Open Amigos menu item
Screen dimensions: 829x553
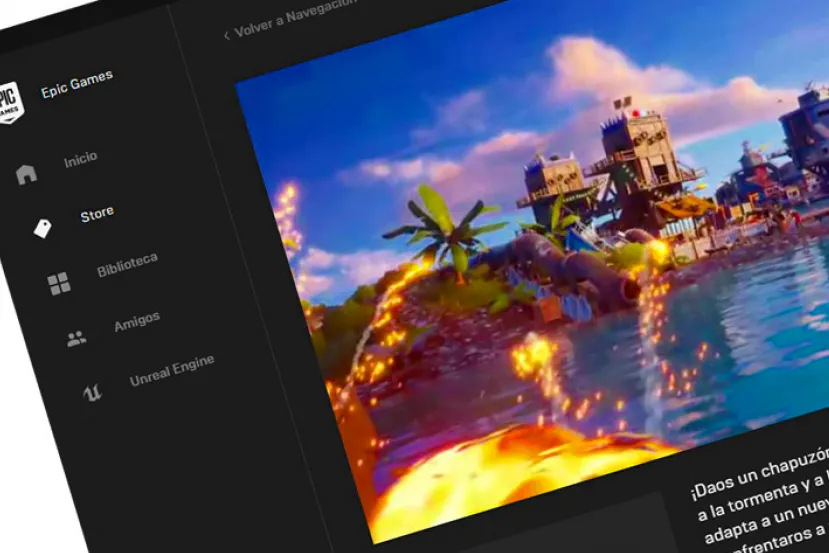[x=137, y=321]
